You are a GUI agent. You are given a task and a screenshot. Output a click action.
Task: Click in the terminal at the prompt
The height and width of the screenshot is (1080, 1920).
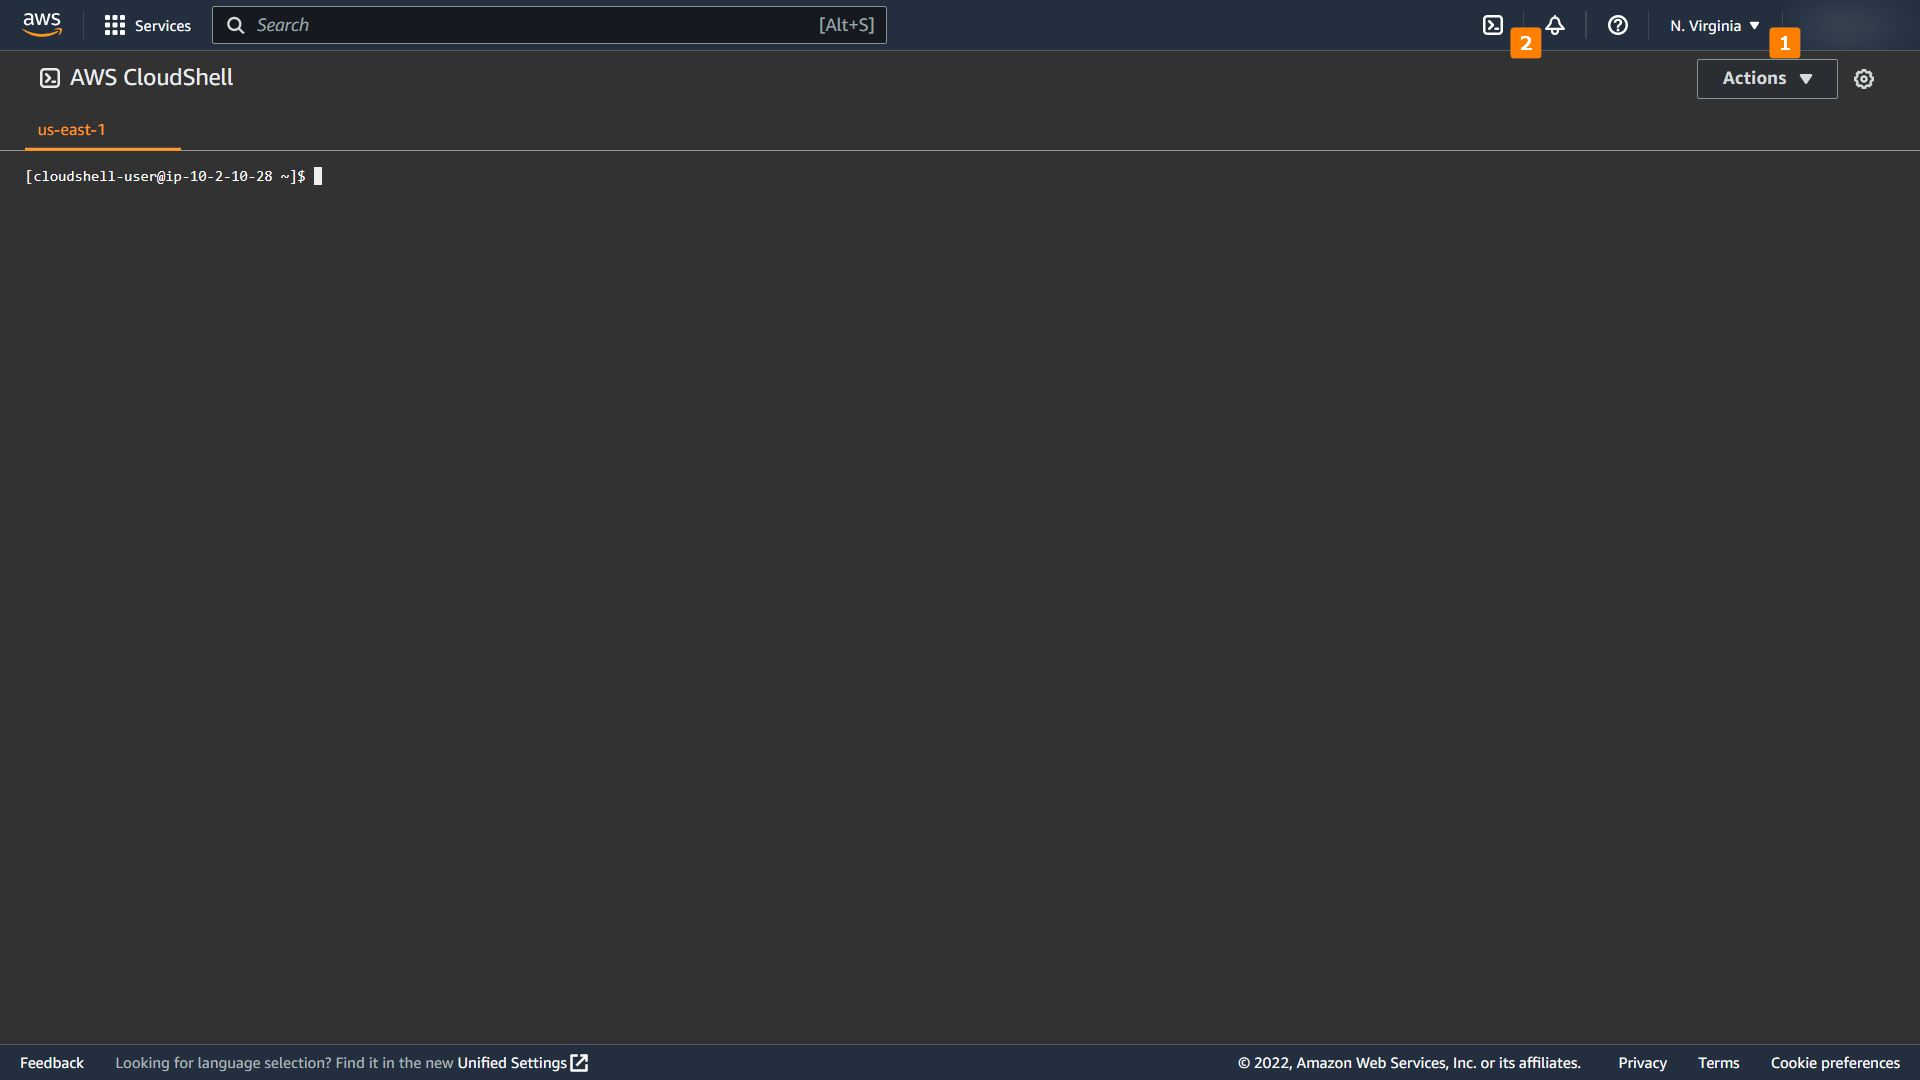318,177
